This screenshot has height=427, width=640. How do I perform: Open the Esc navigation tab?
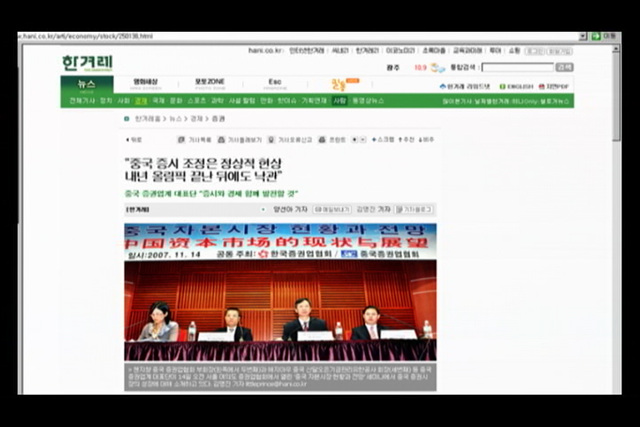275,81
